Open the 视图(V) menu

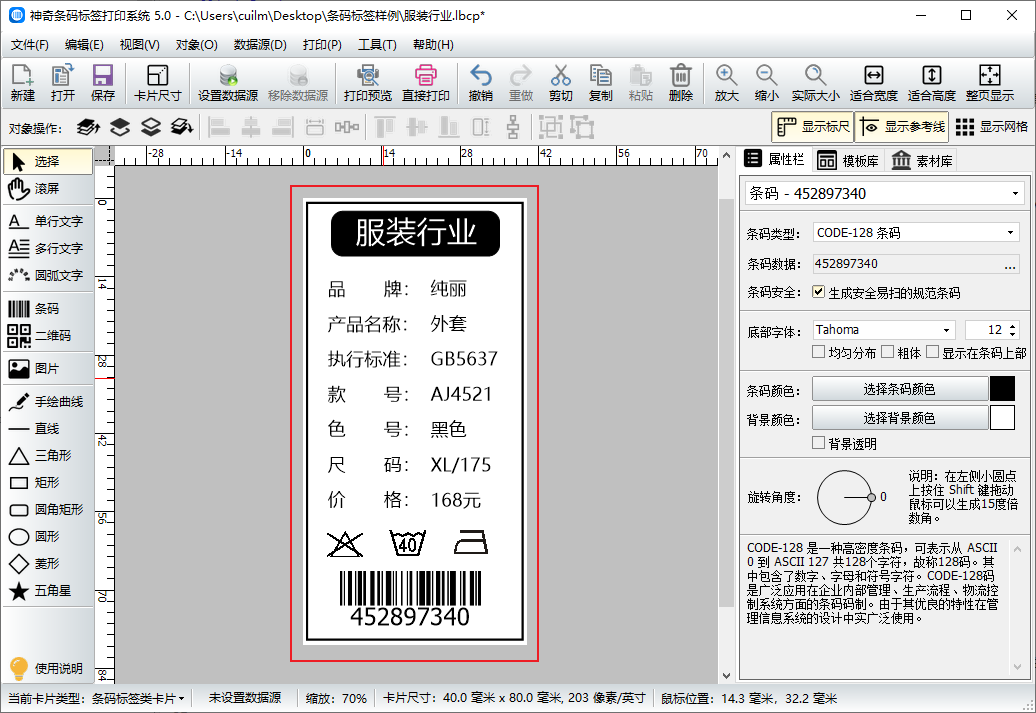[x=139, y=45]
